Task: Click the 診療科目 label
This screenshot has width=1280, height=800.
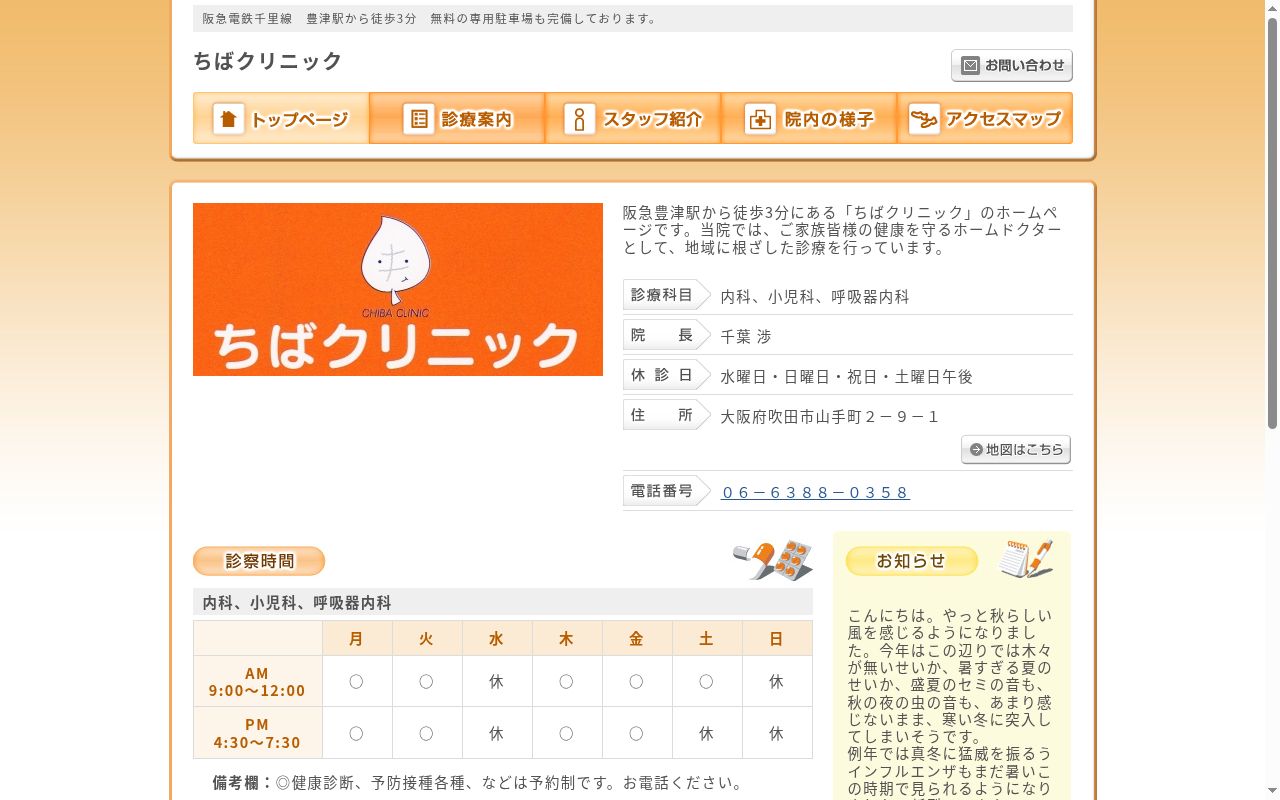Action: click(x=667, y=295)
